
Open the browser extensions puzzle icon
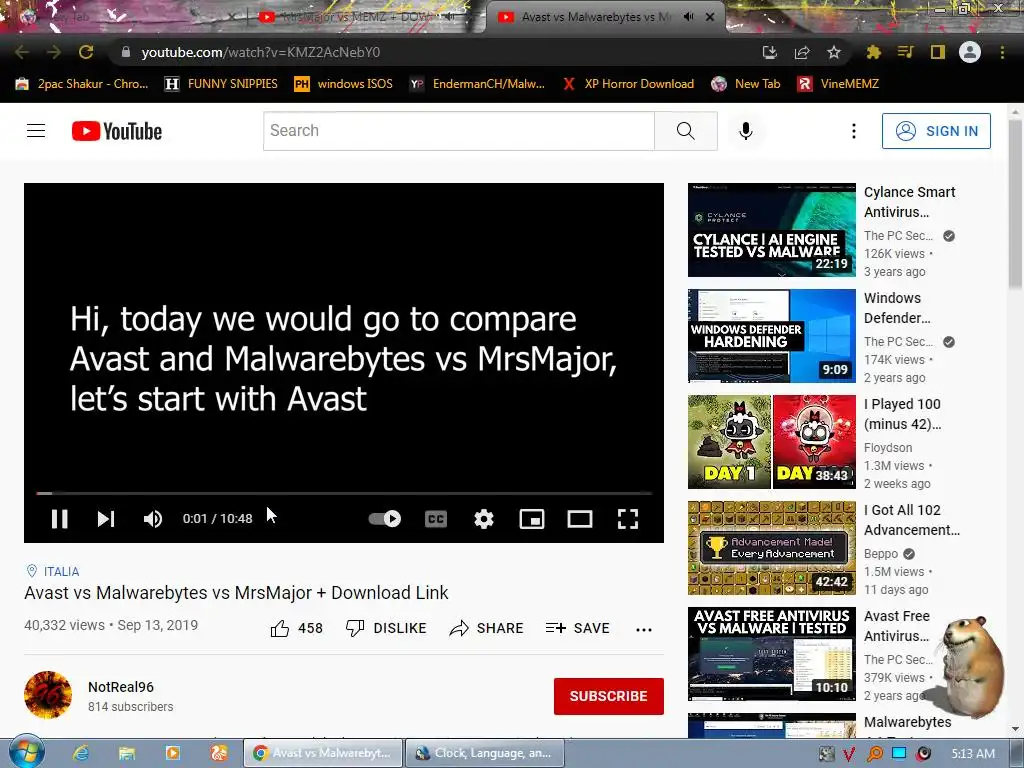point(873,52)
